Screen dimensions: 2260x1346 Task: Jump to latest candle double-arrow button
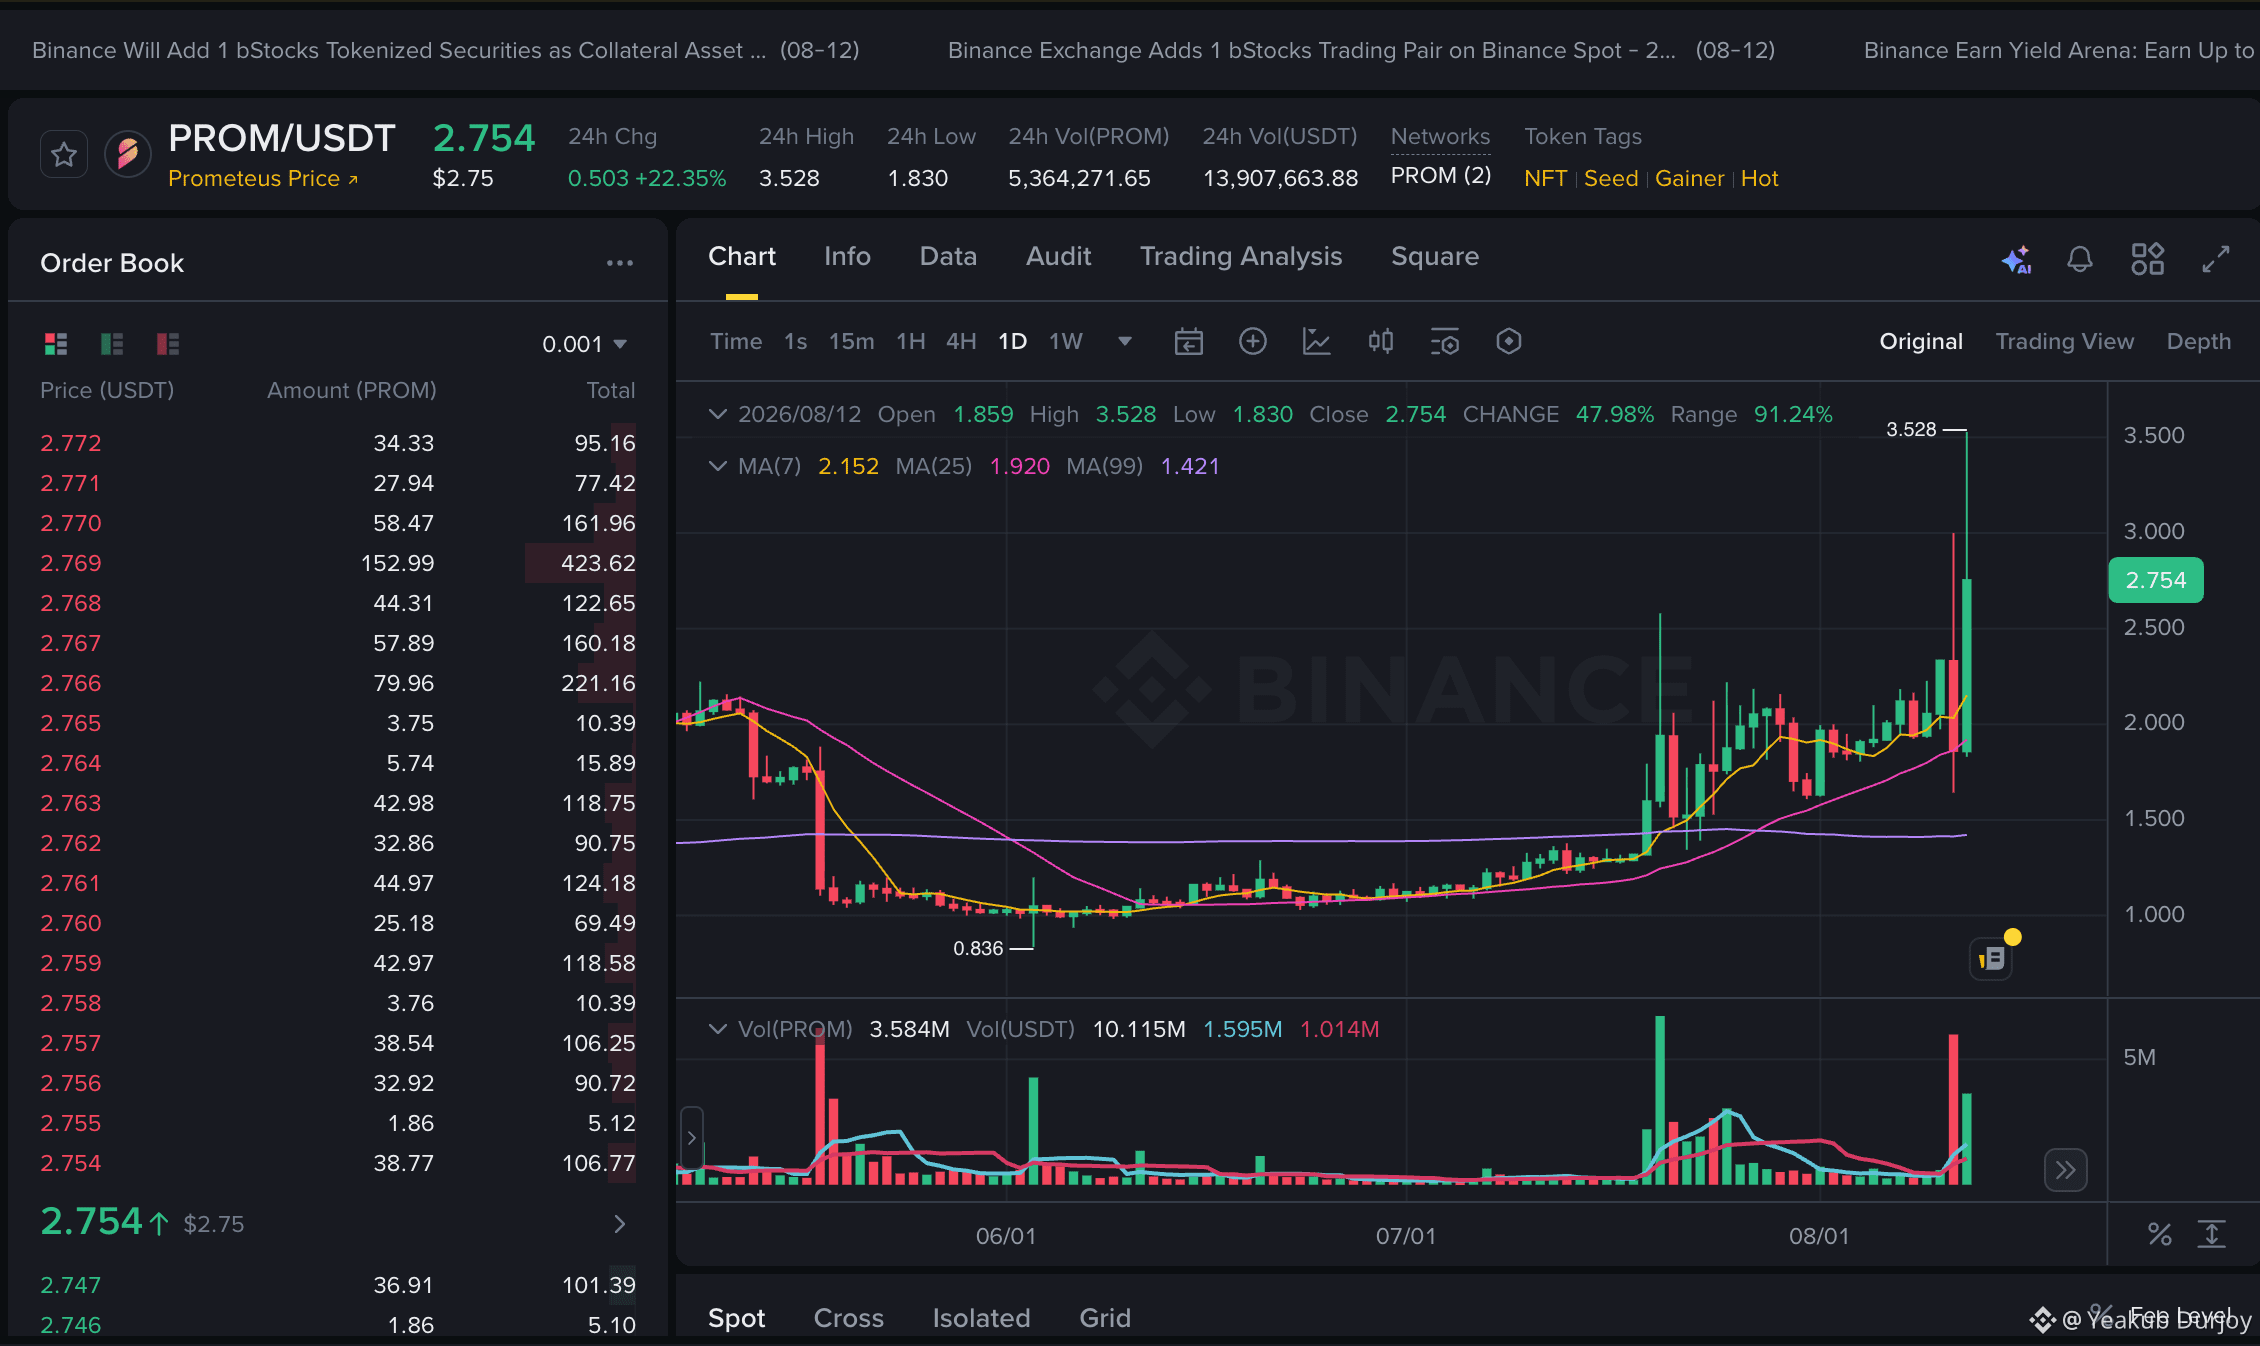point(2066,1170)
